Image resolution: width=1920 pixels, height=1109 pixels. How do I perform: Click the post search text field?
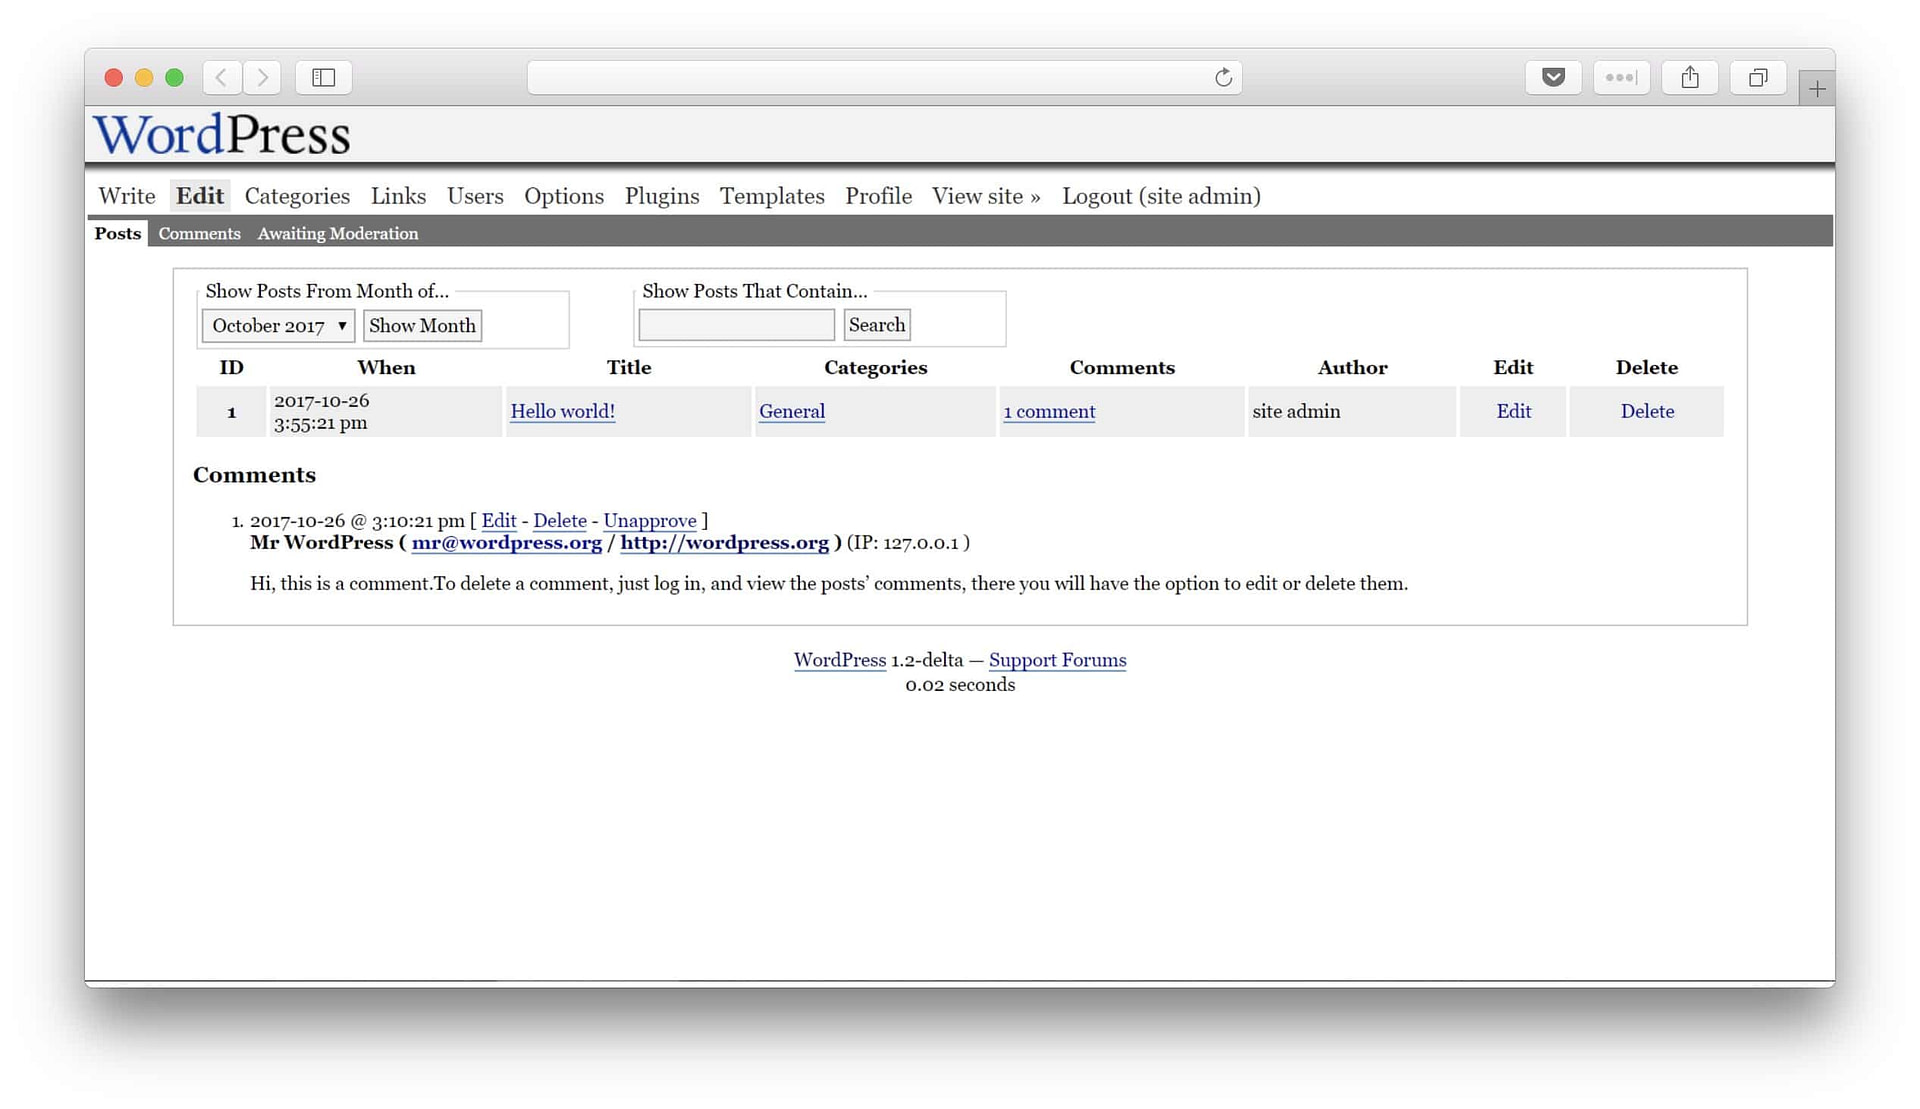pos(736,325)
